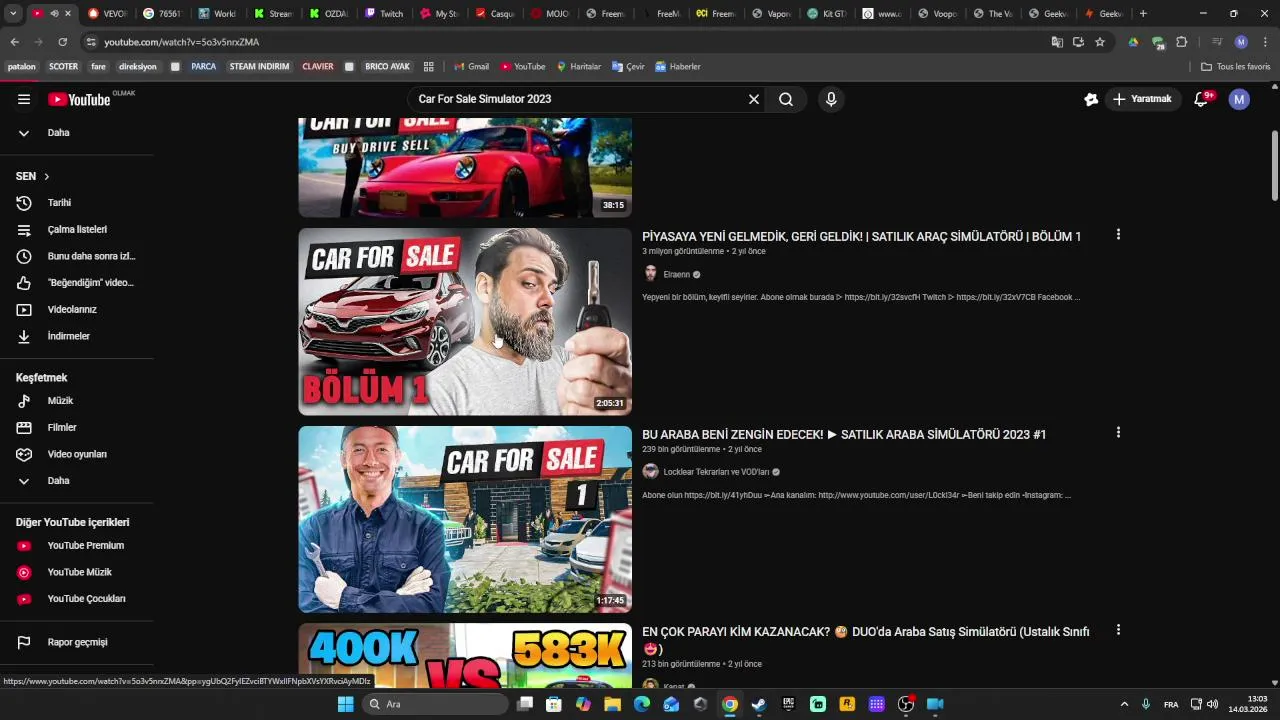The height and width of the screenshot is (720, 1280).
Task: Go back to the previous page
Action: pyautogui.click(x=14, y=42)
